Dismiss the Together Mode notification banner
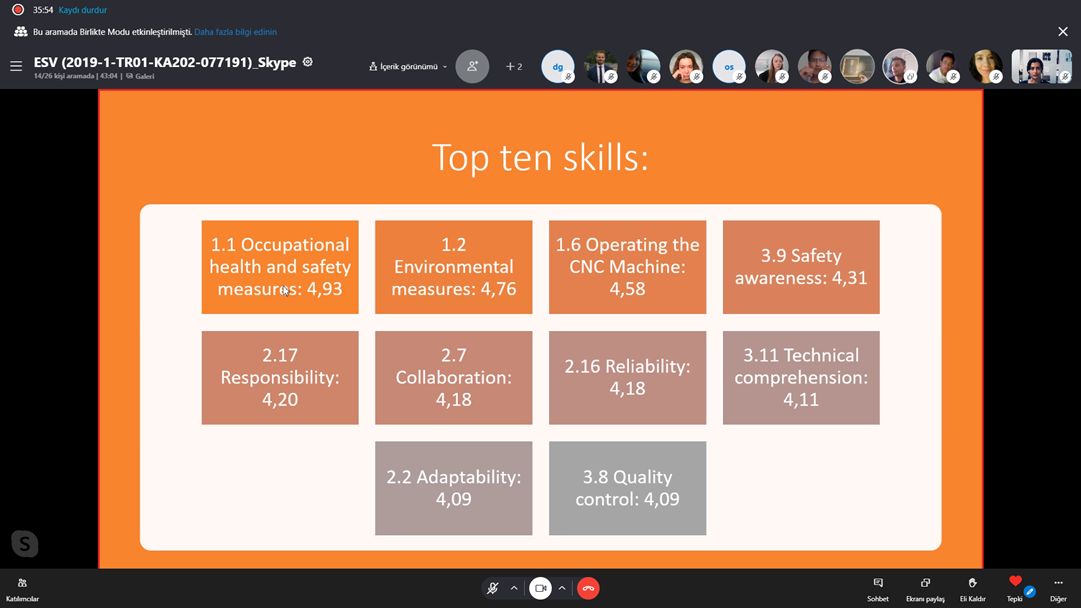The width and height of the screenshot is (1081, 608). pos(1062,32)
